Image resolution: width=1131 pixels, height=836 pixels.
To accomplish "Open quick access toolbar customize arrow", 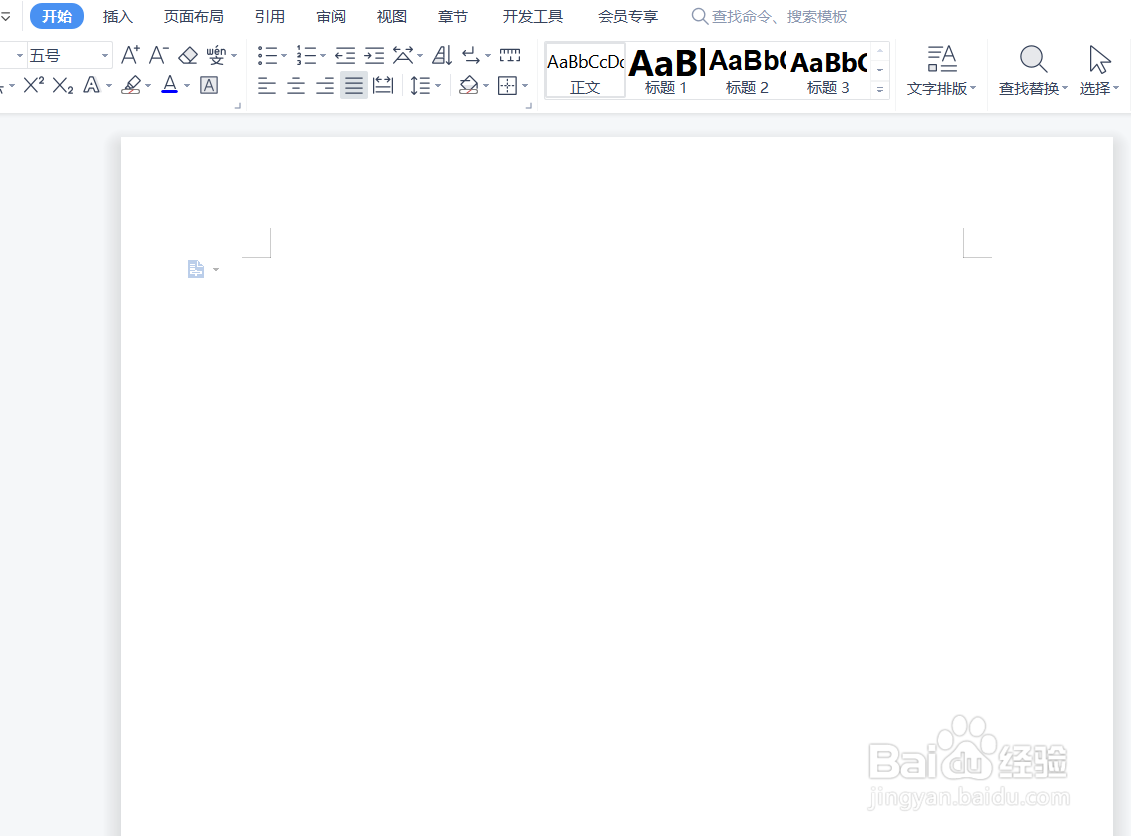I will click(x=6, y=16).
